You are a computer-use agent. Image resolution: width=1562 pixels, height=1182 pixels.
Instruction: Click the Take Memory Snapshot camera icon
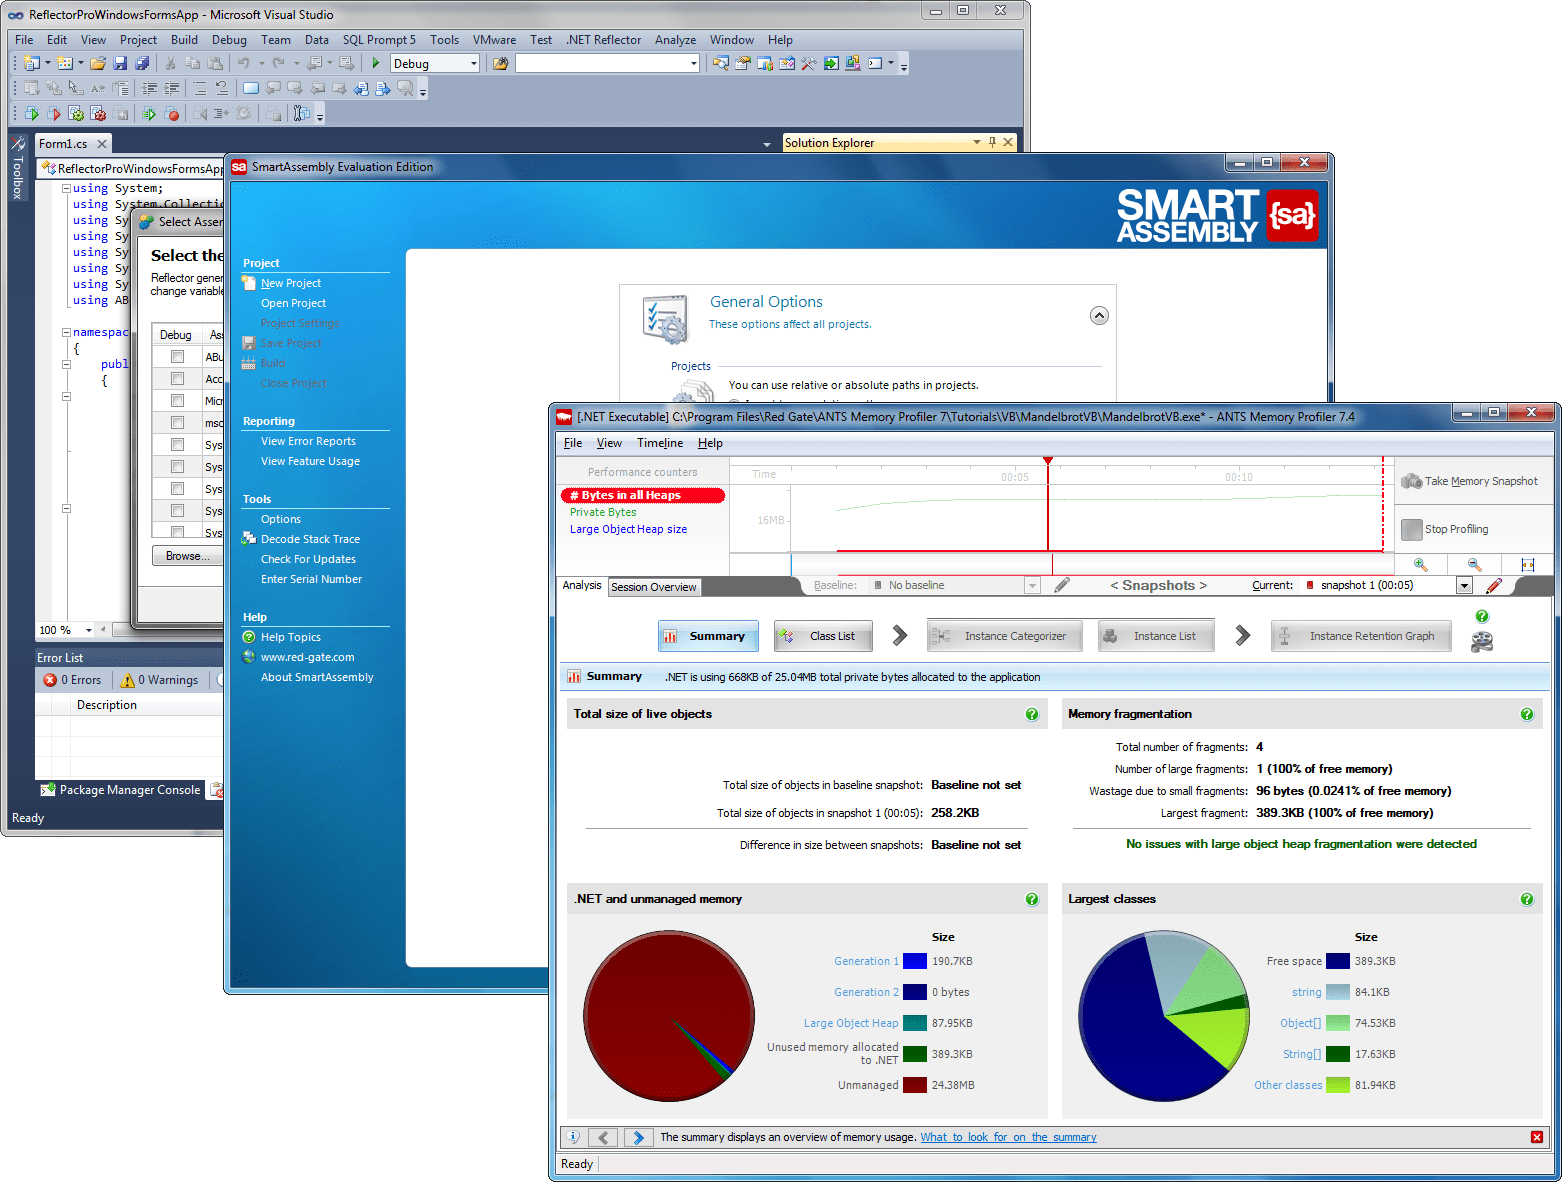(1412, 480)
